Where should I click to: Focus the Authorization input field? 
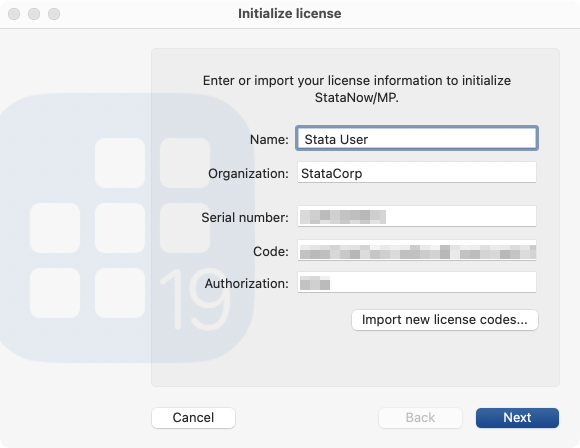pos(417,283)
